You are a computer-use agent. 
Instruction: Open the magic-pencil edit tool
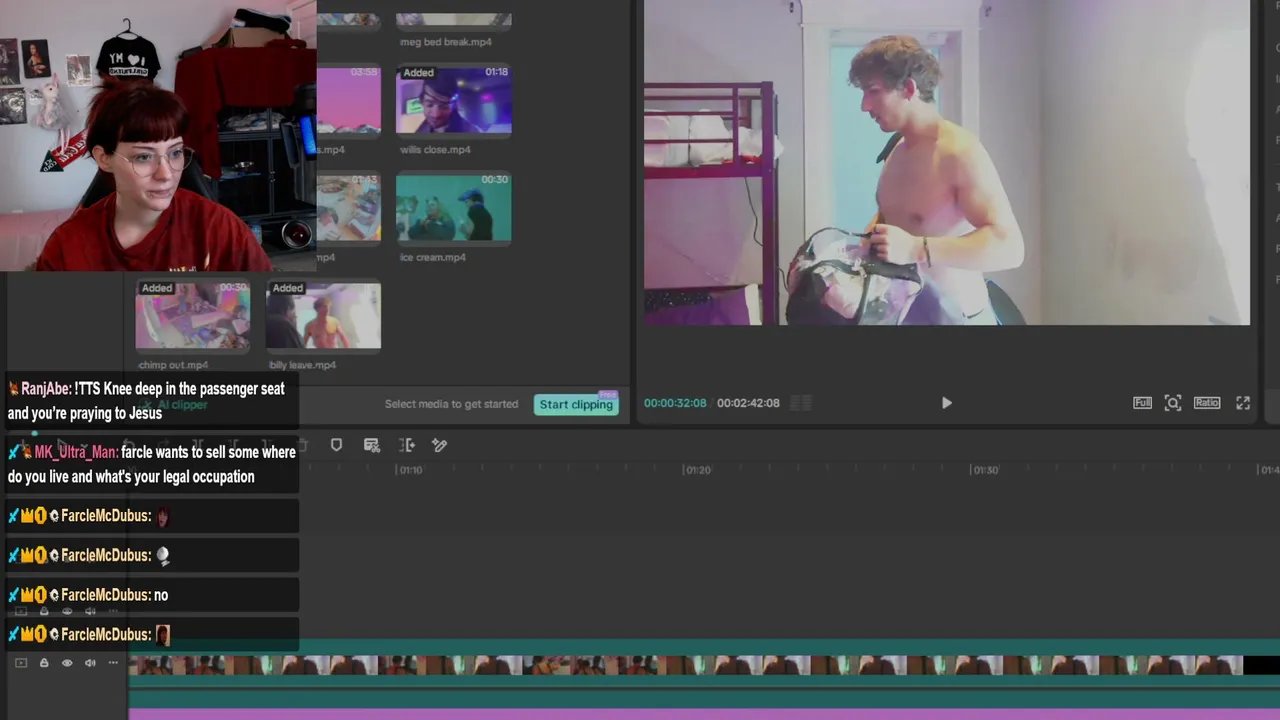(439, 445)
